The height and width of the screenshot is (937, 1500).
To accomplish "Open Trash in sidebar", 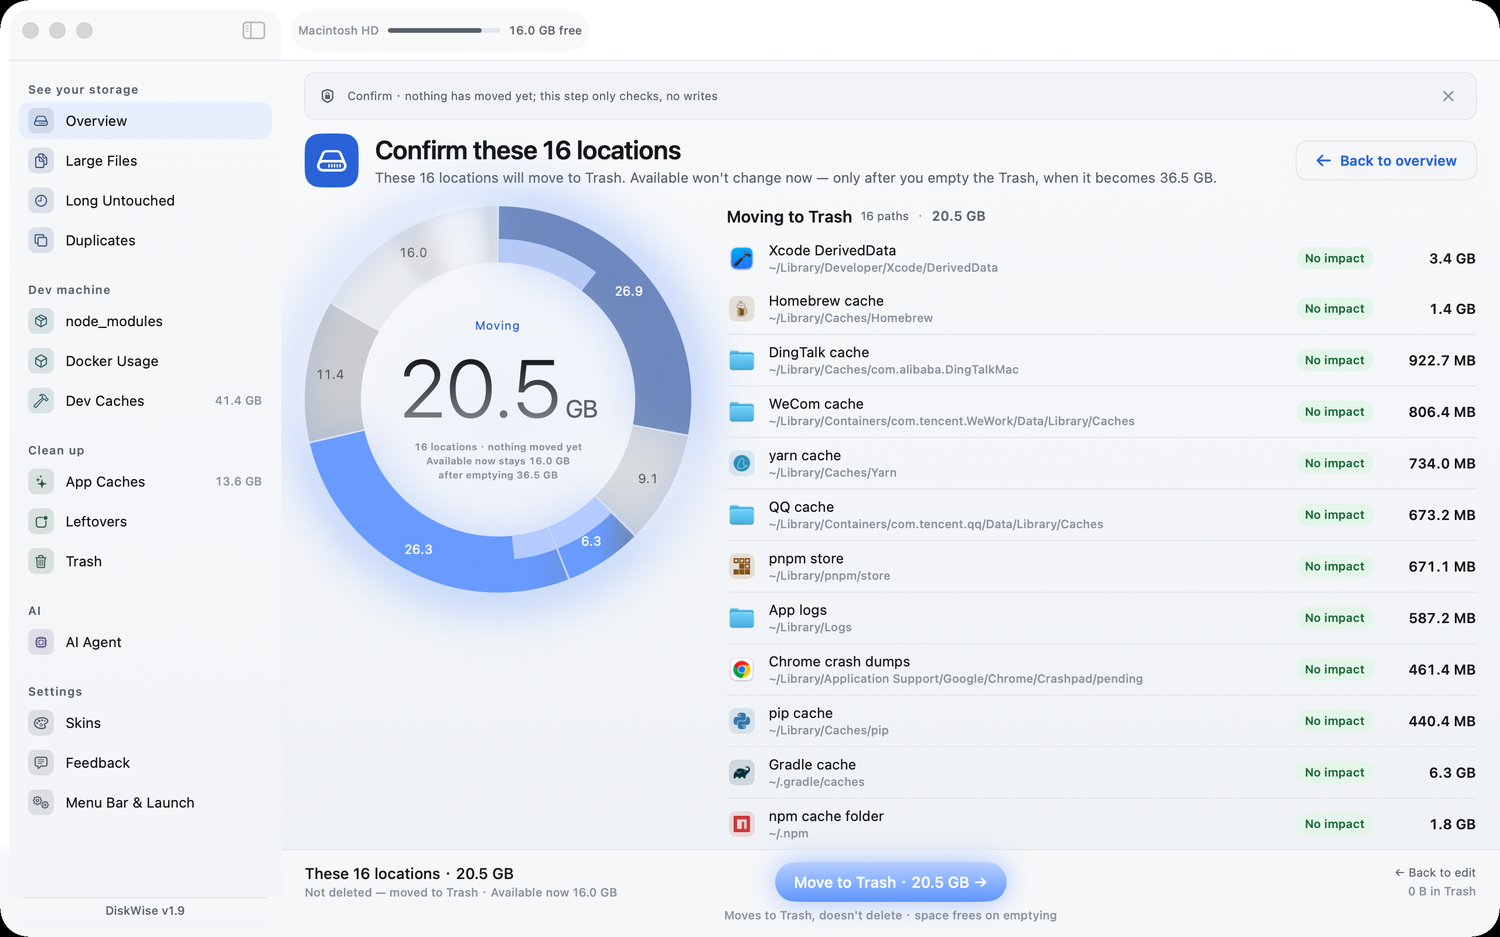I will 145,562.
